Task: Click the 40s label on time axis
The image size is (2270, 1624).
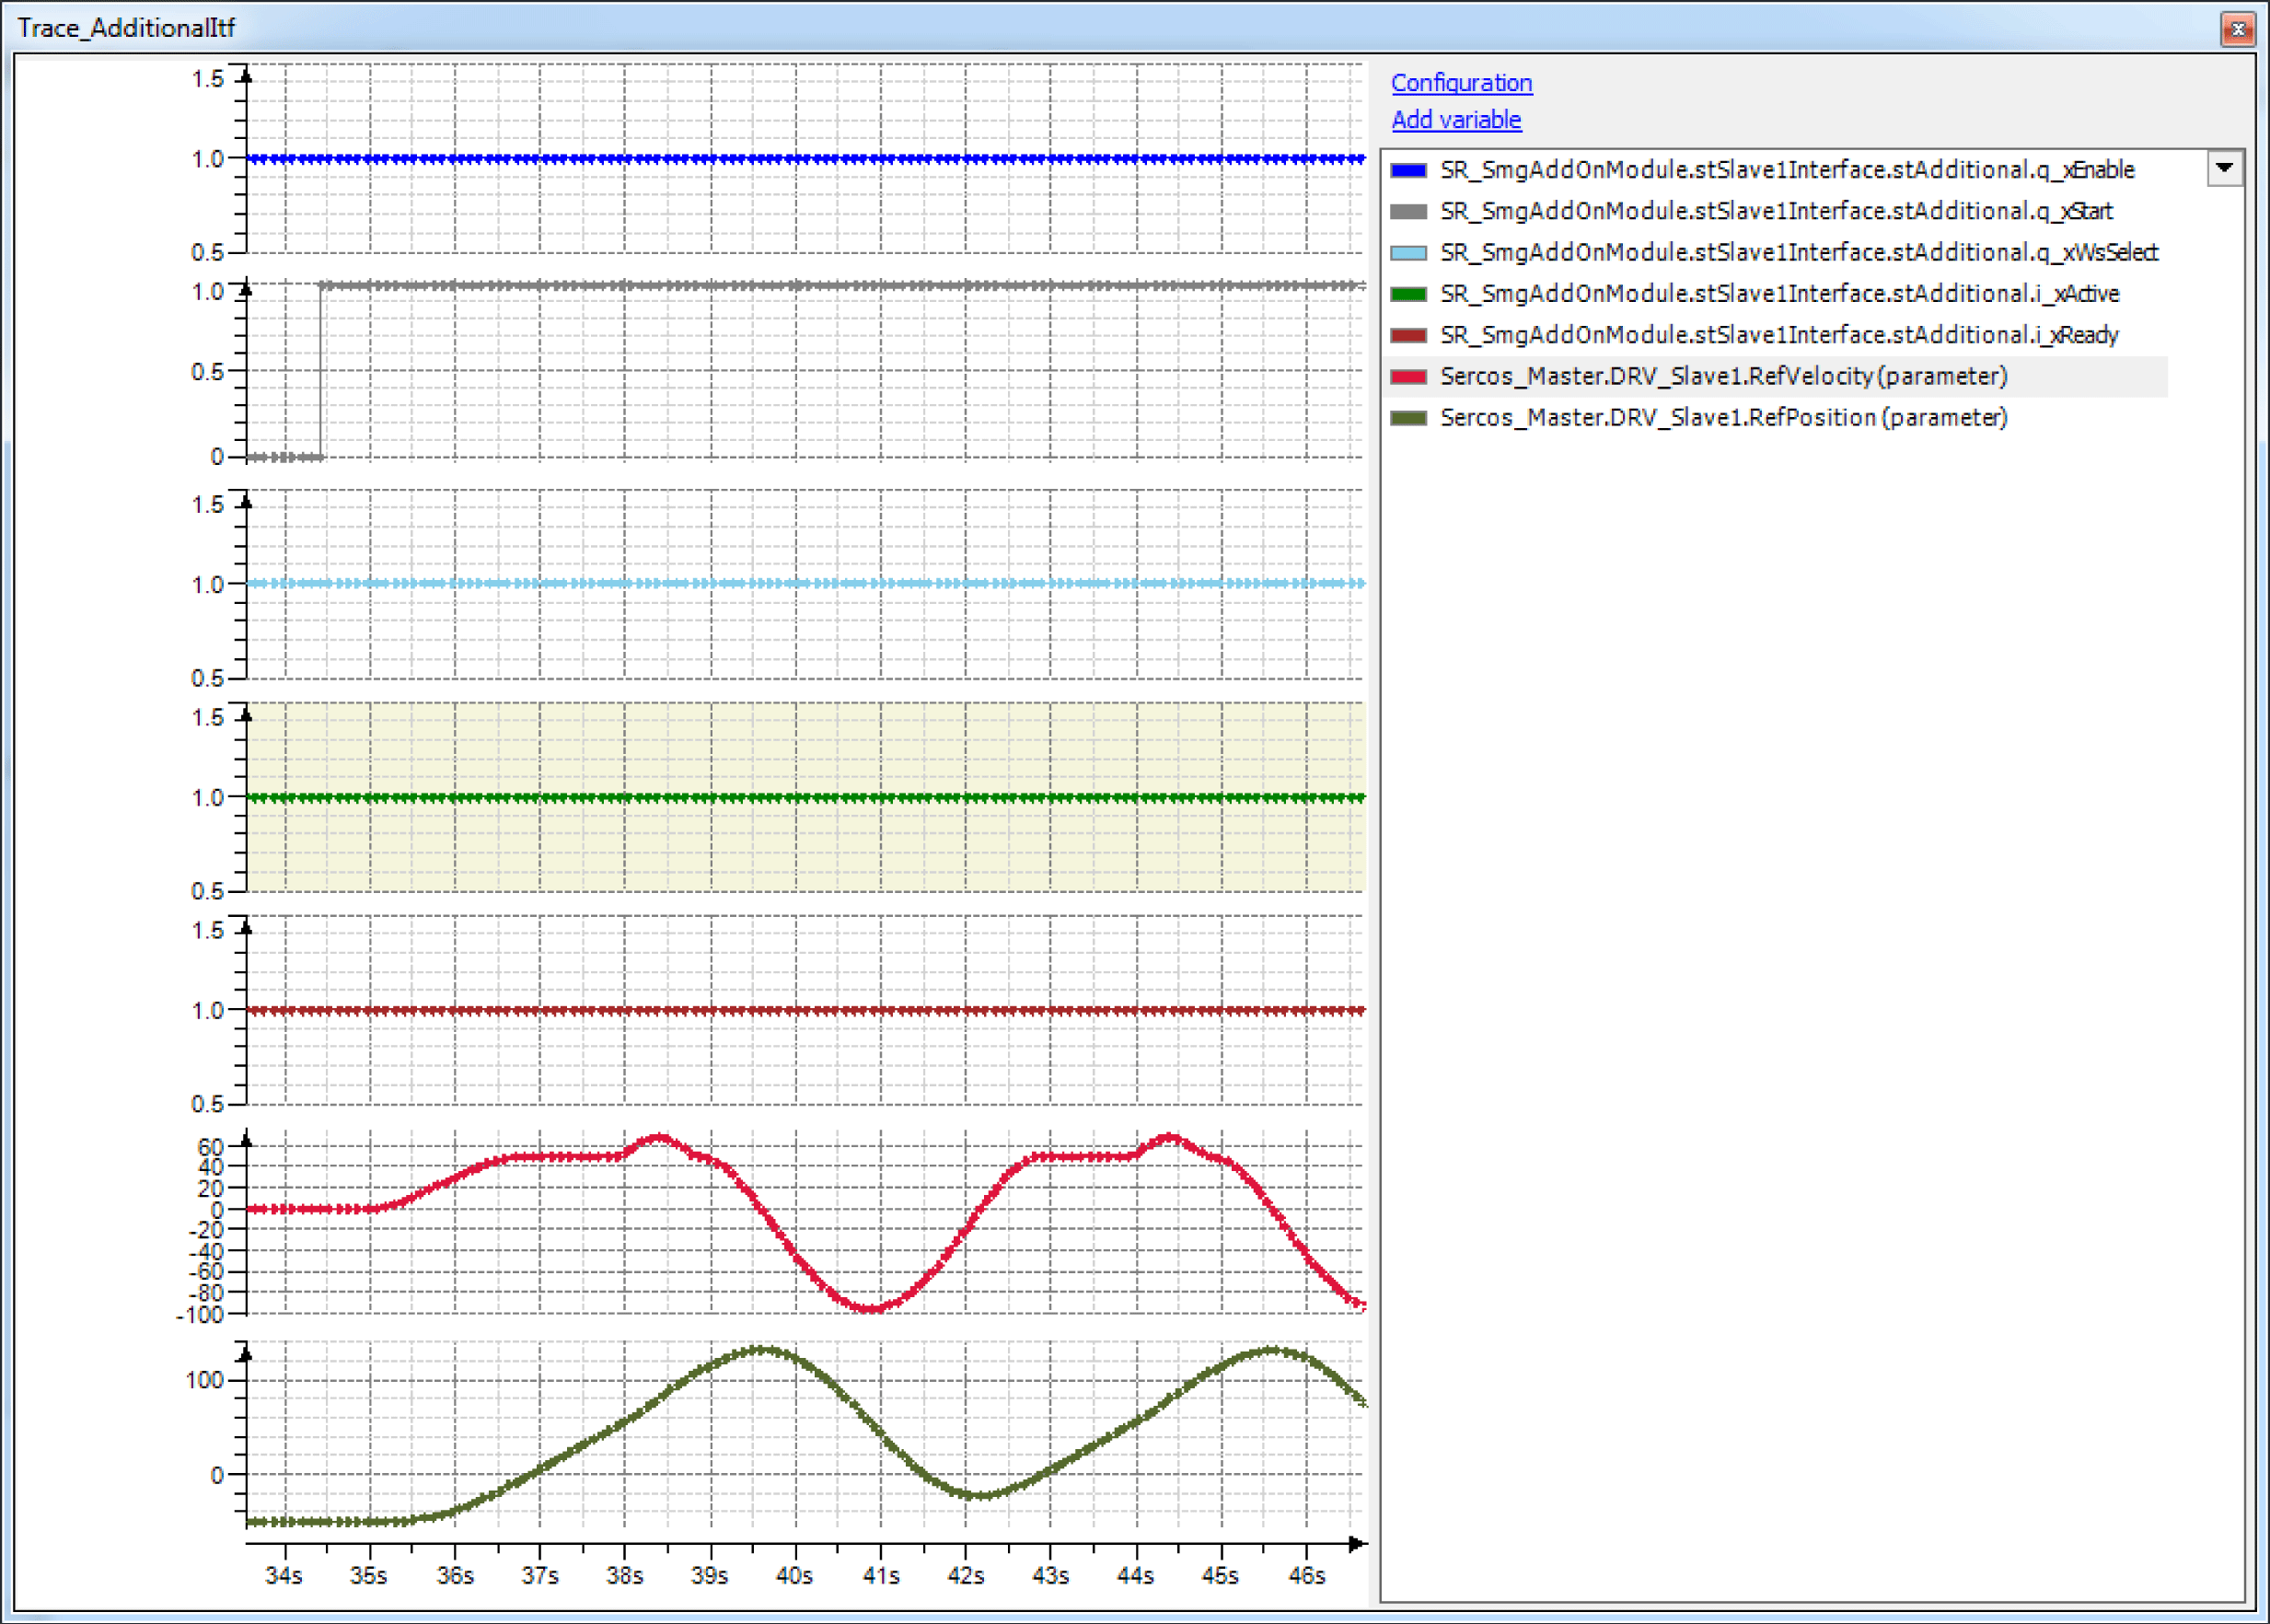Action: coord(795,1576)
